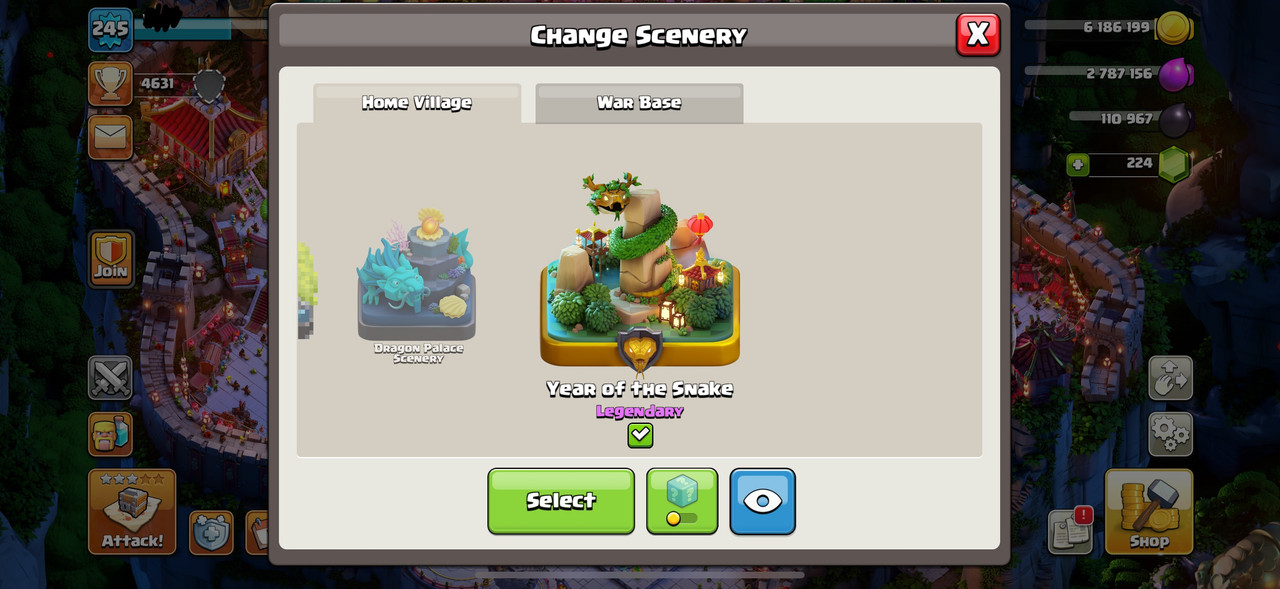Tap the Attack! button
This screenshot has width=1280, height=589.
(132, 511)
